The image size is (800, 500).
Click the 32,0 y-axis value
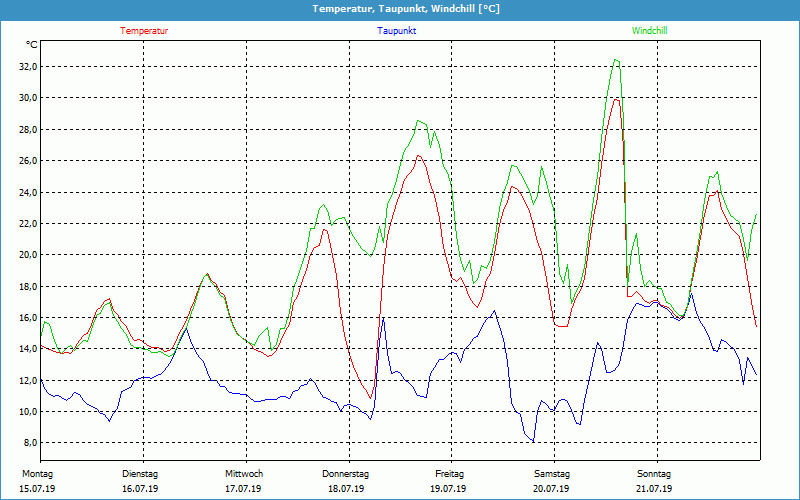click(x=28, y=67)
